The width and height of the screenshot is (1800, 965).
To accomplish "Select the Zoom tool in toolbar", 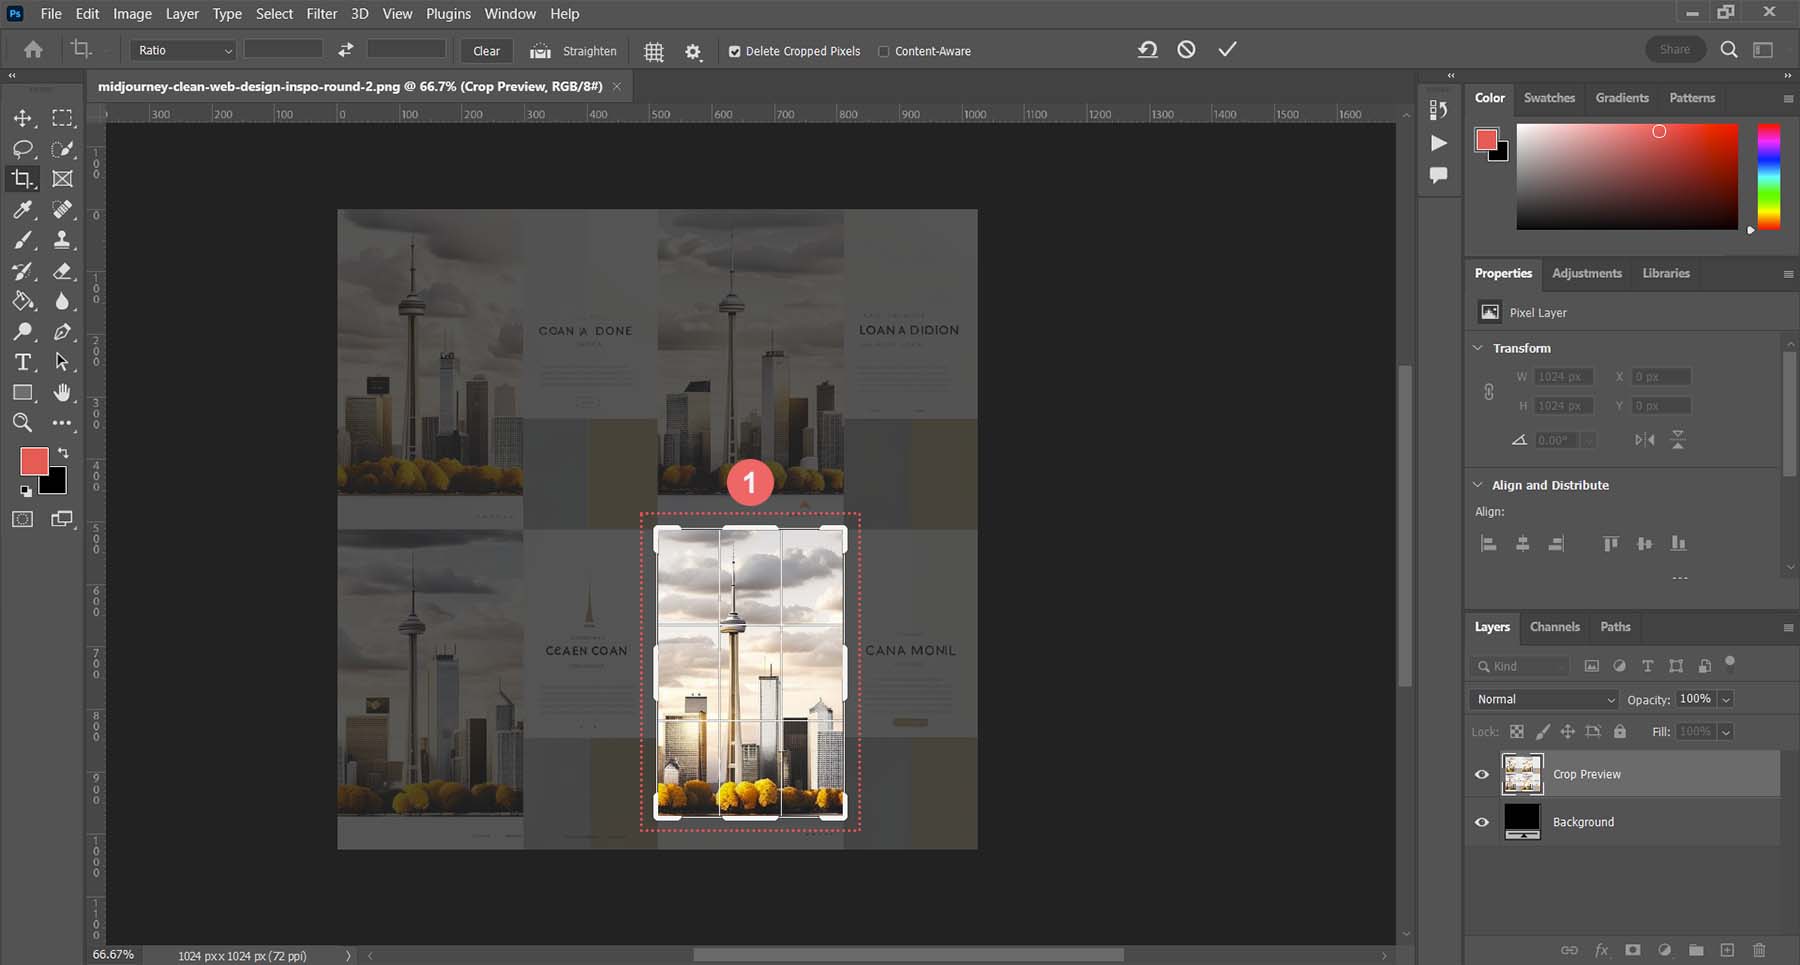I will coord(22,423).
